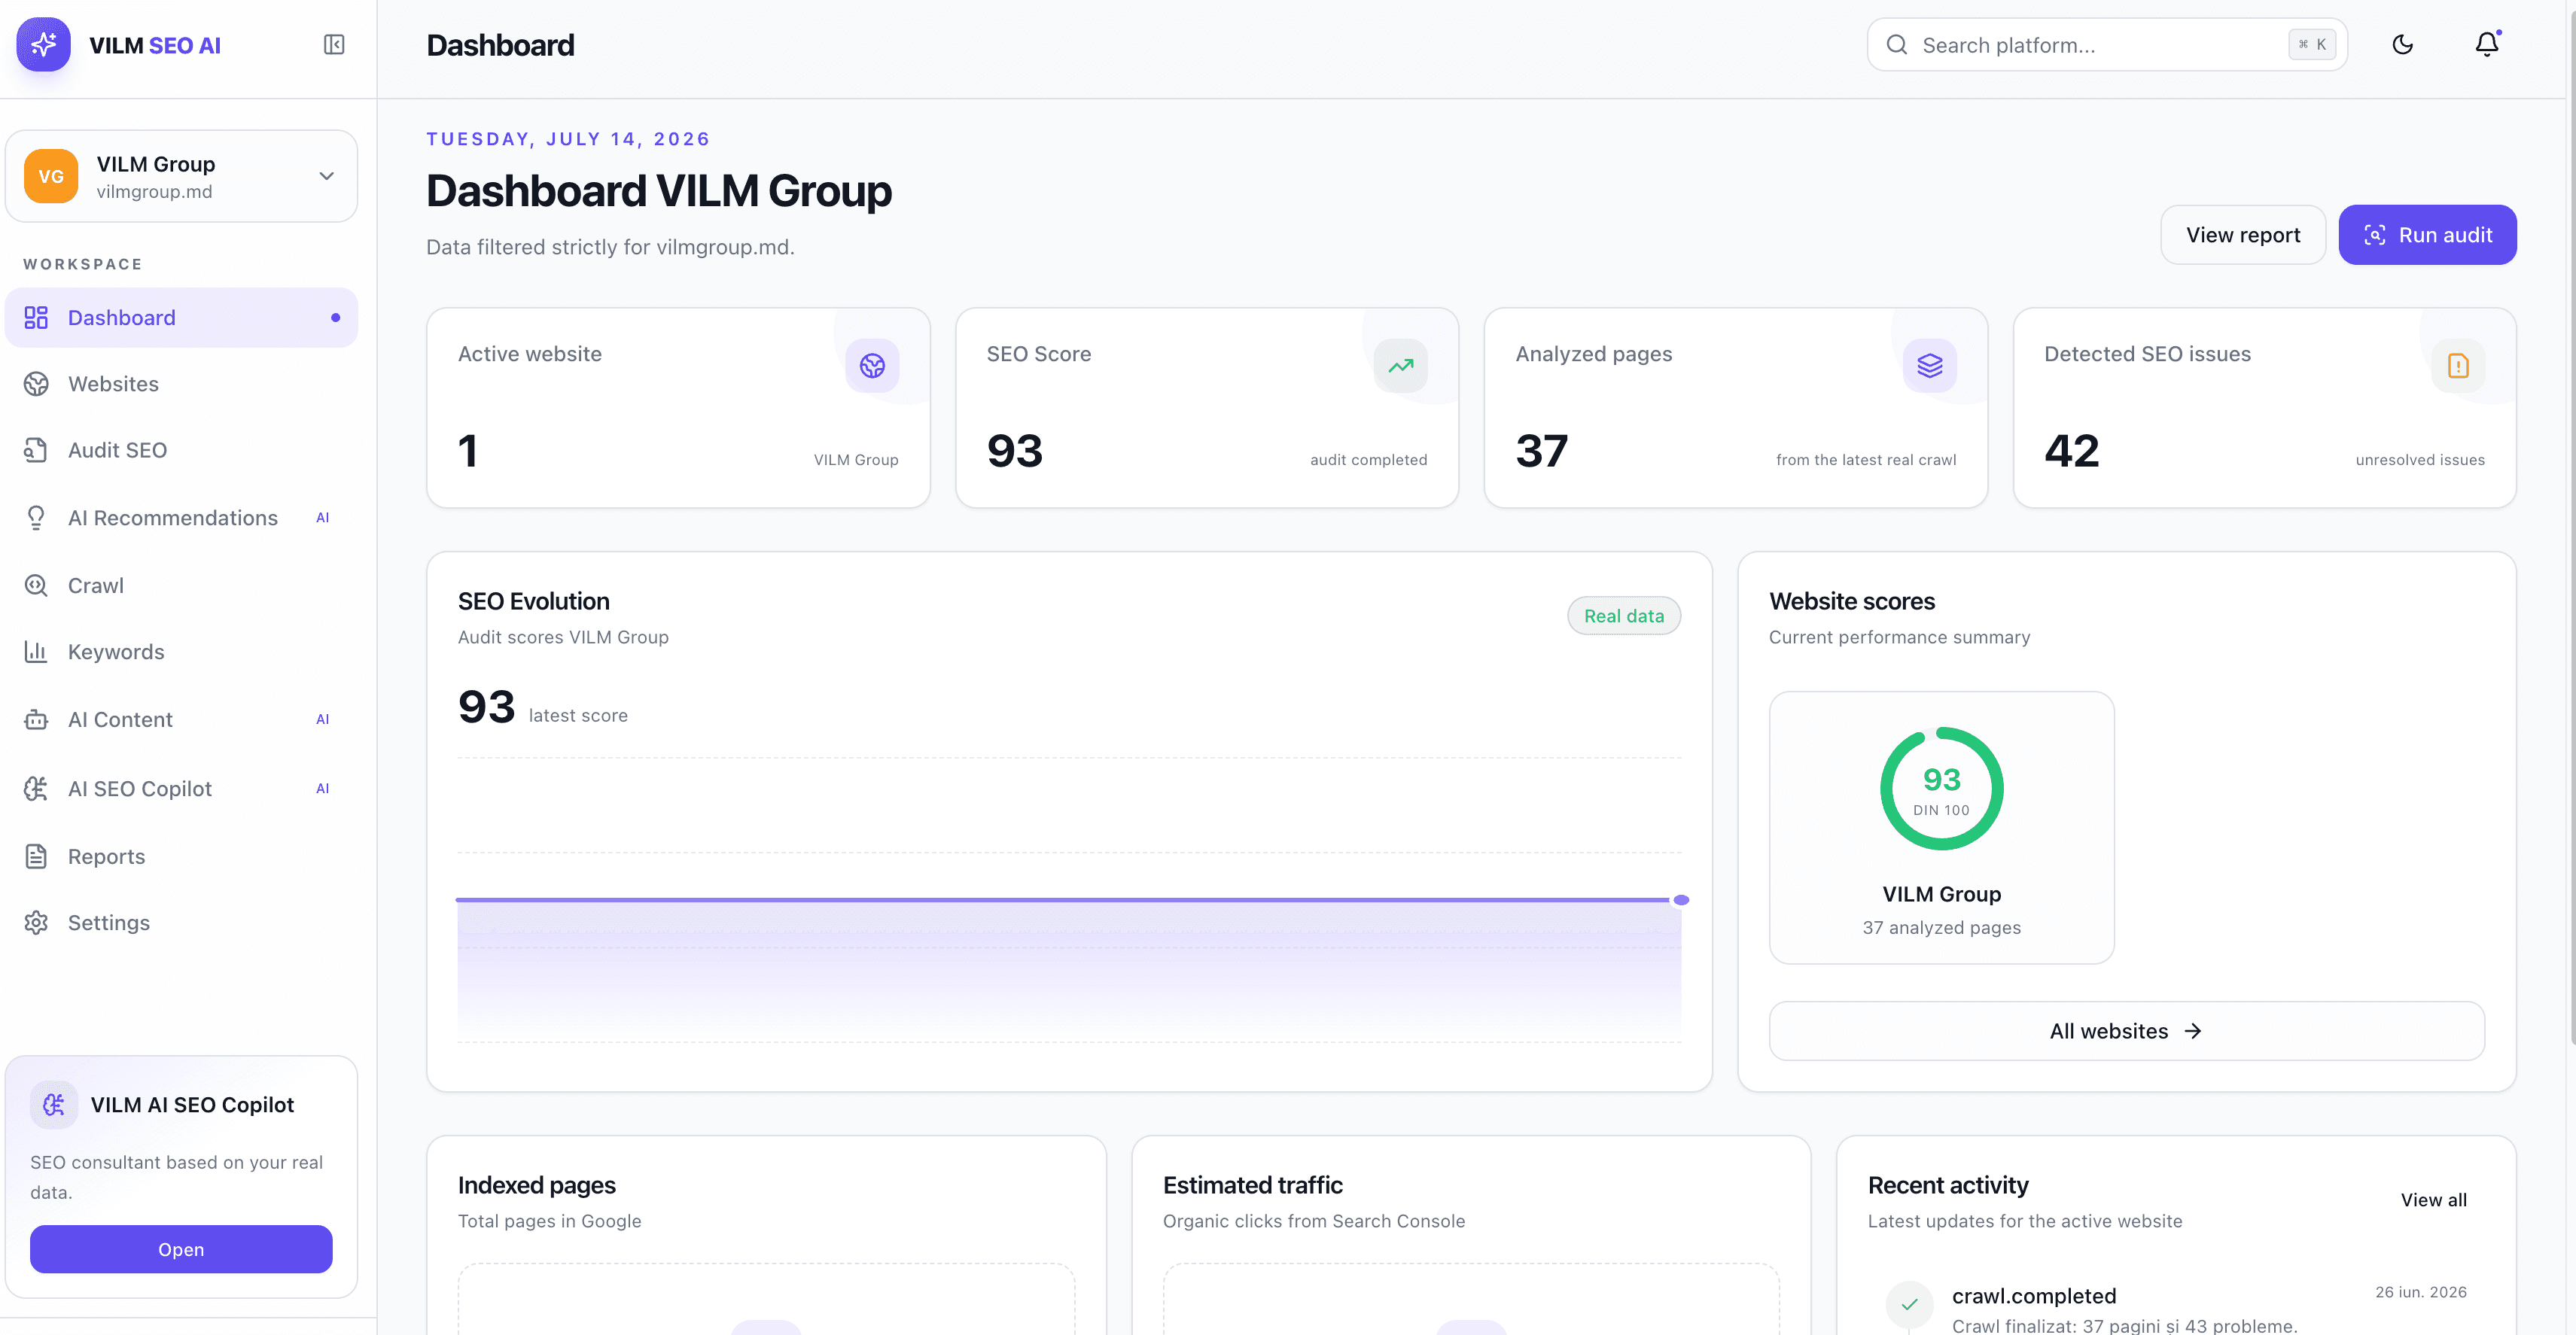The height and width of the screenshot is (1335, 2576).
Task: Toggle dark mode moon icon
Action: click(x=2403, y=44)
